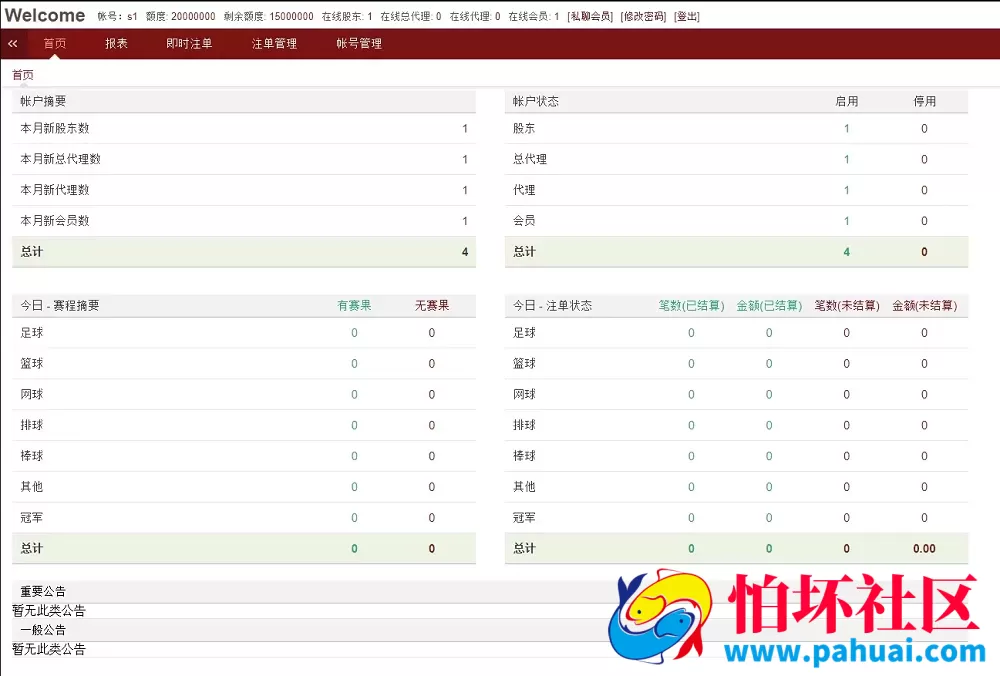Click 笔数(已结算) value for 足球 in 注单状态

[x=691, y=333]
